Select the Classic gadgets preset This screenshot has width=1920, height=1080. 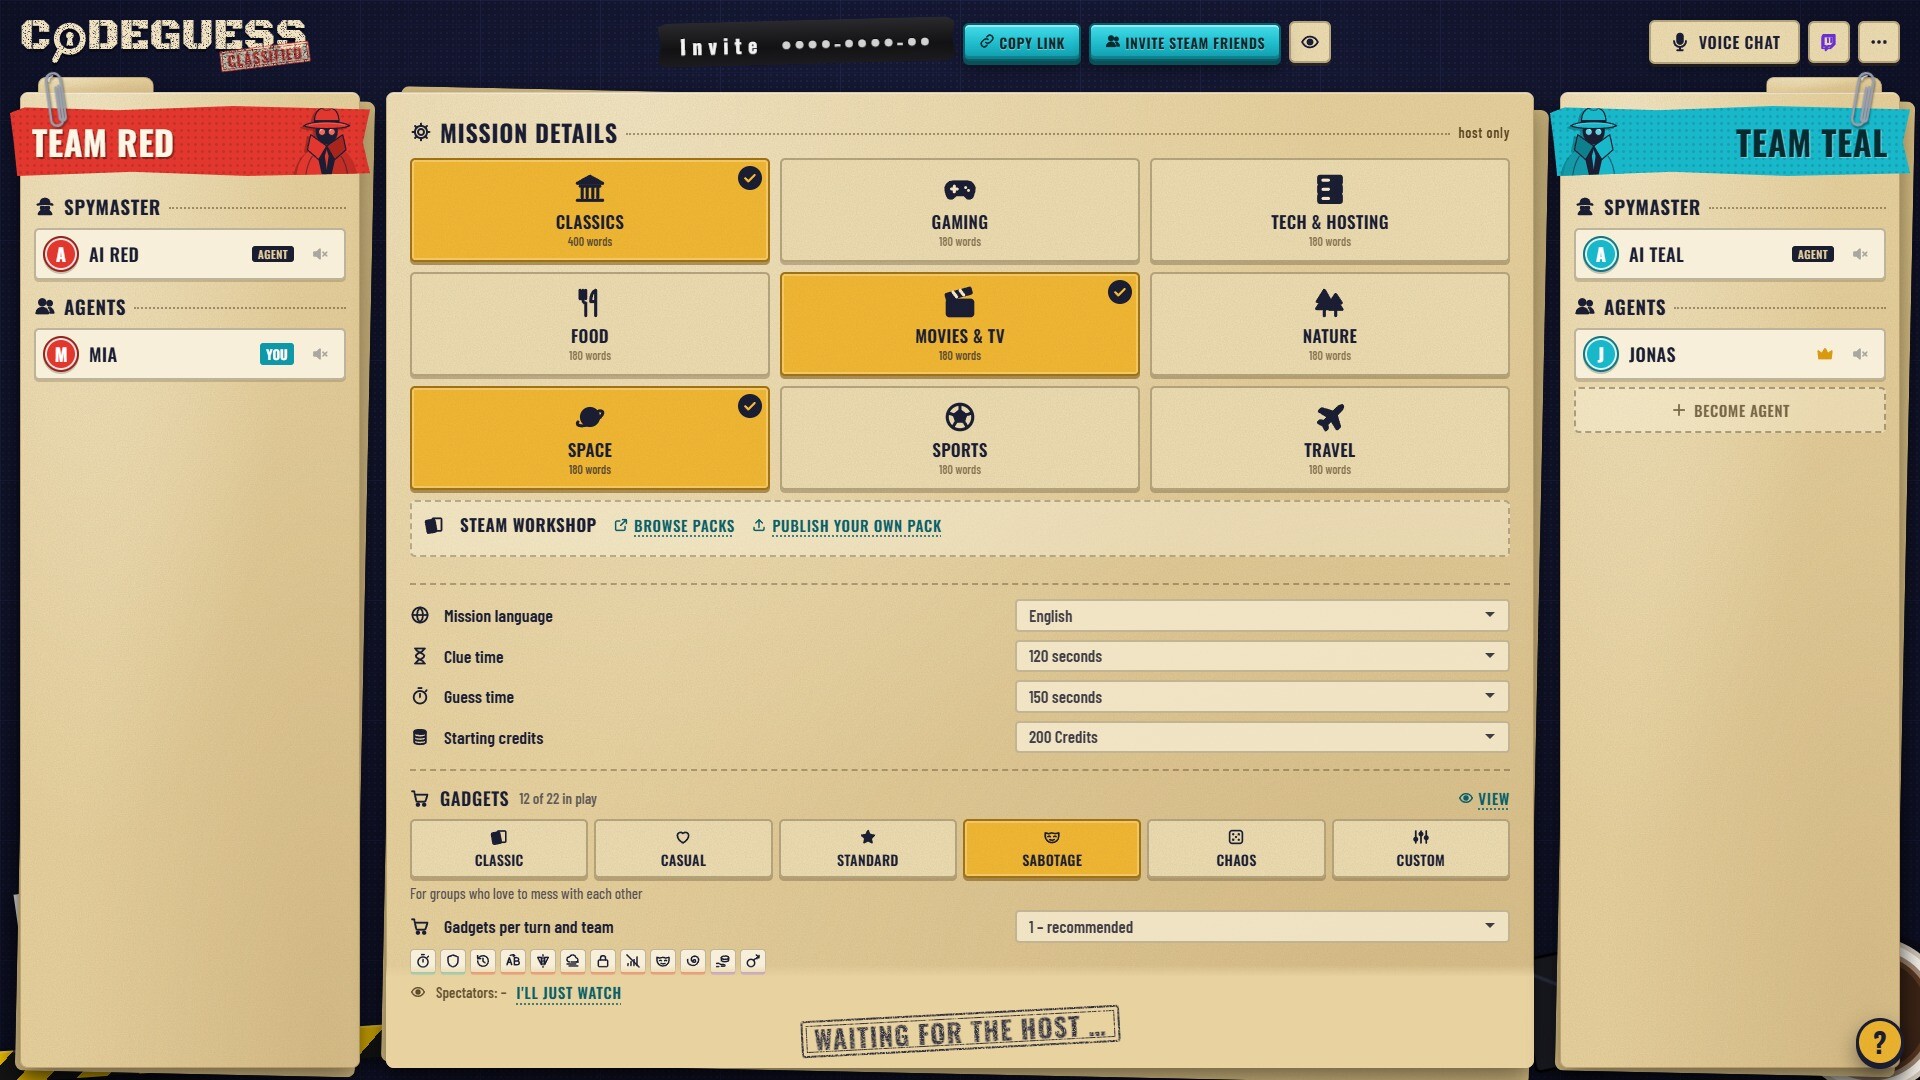[x=498, y=849]
